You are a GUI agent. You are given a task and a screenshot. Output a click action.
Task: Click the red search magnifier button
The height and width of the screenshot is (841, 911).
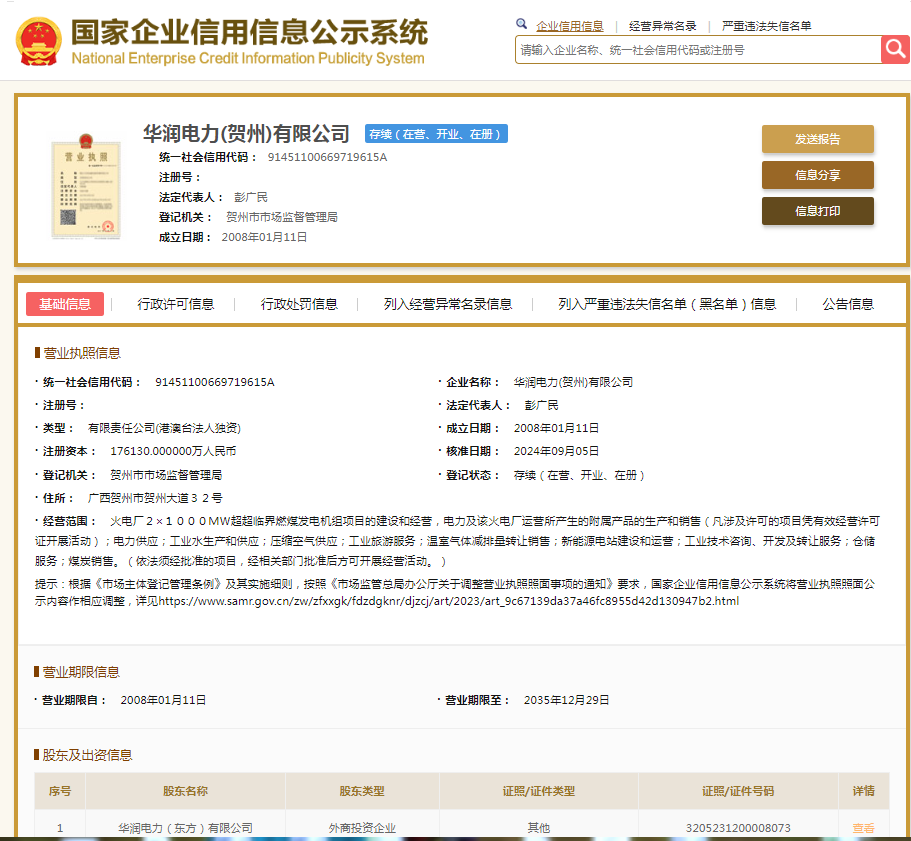pos(895,50)
